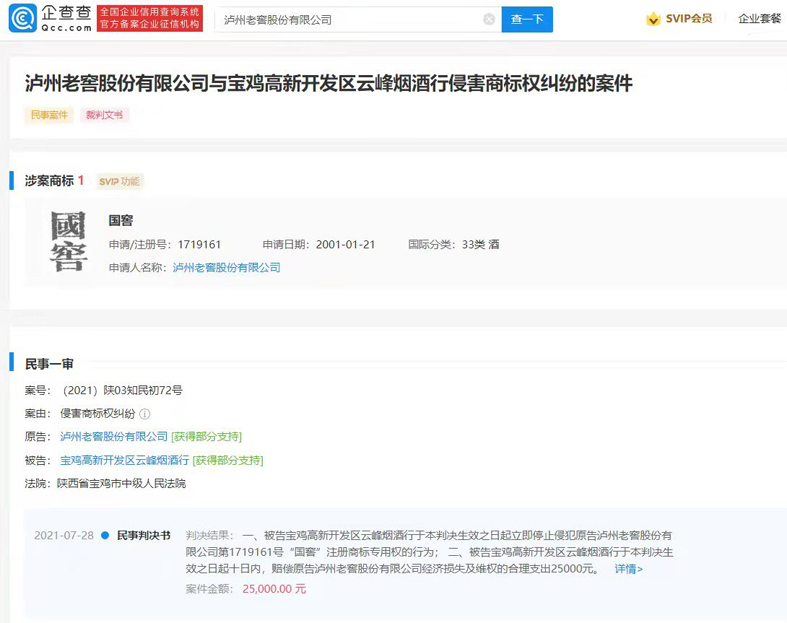Viewport: 787px width, 623px height.
Task: Select application date 2001-01-21 text
Action: pos(345,244)
